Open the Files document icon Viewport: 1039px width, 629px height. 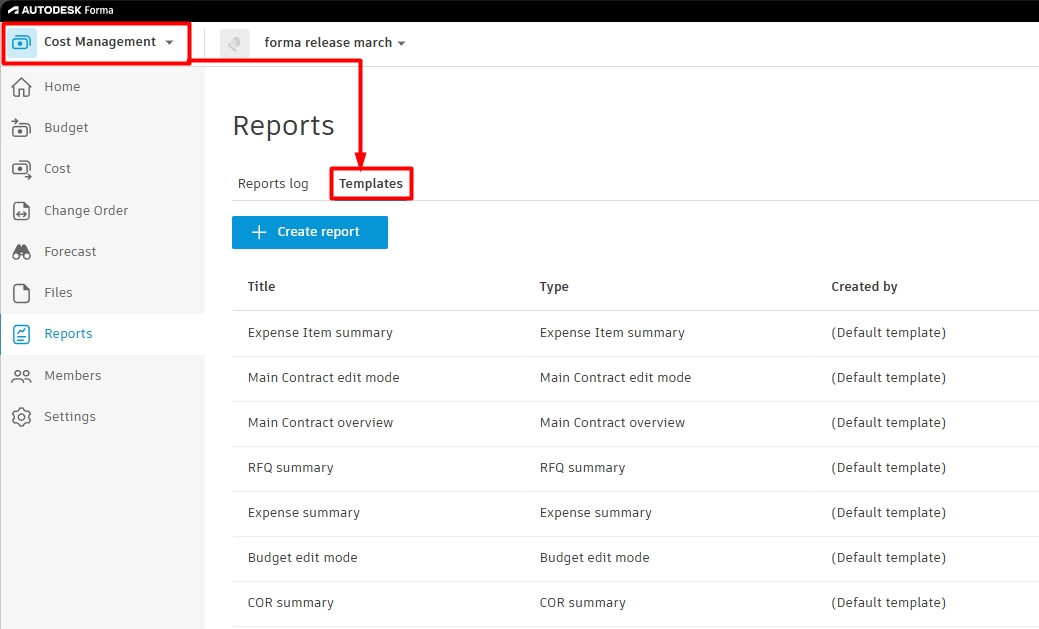(21, 293)
